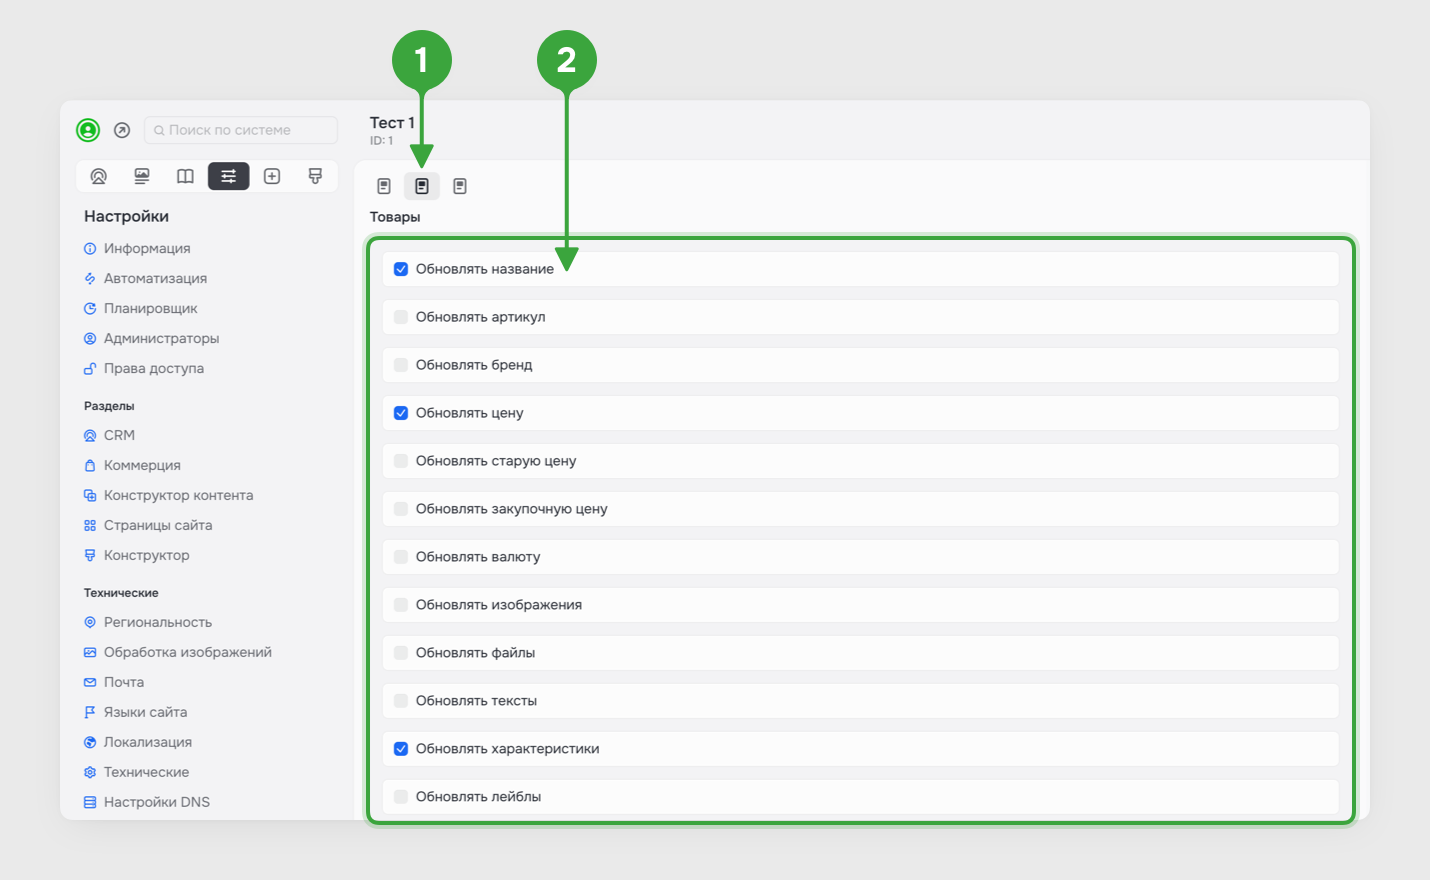Screen dimensions: 1430x880
Task: Enable the Обновлять артикул checkbox
Action: [401, 317]
